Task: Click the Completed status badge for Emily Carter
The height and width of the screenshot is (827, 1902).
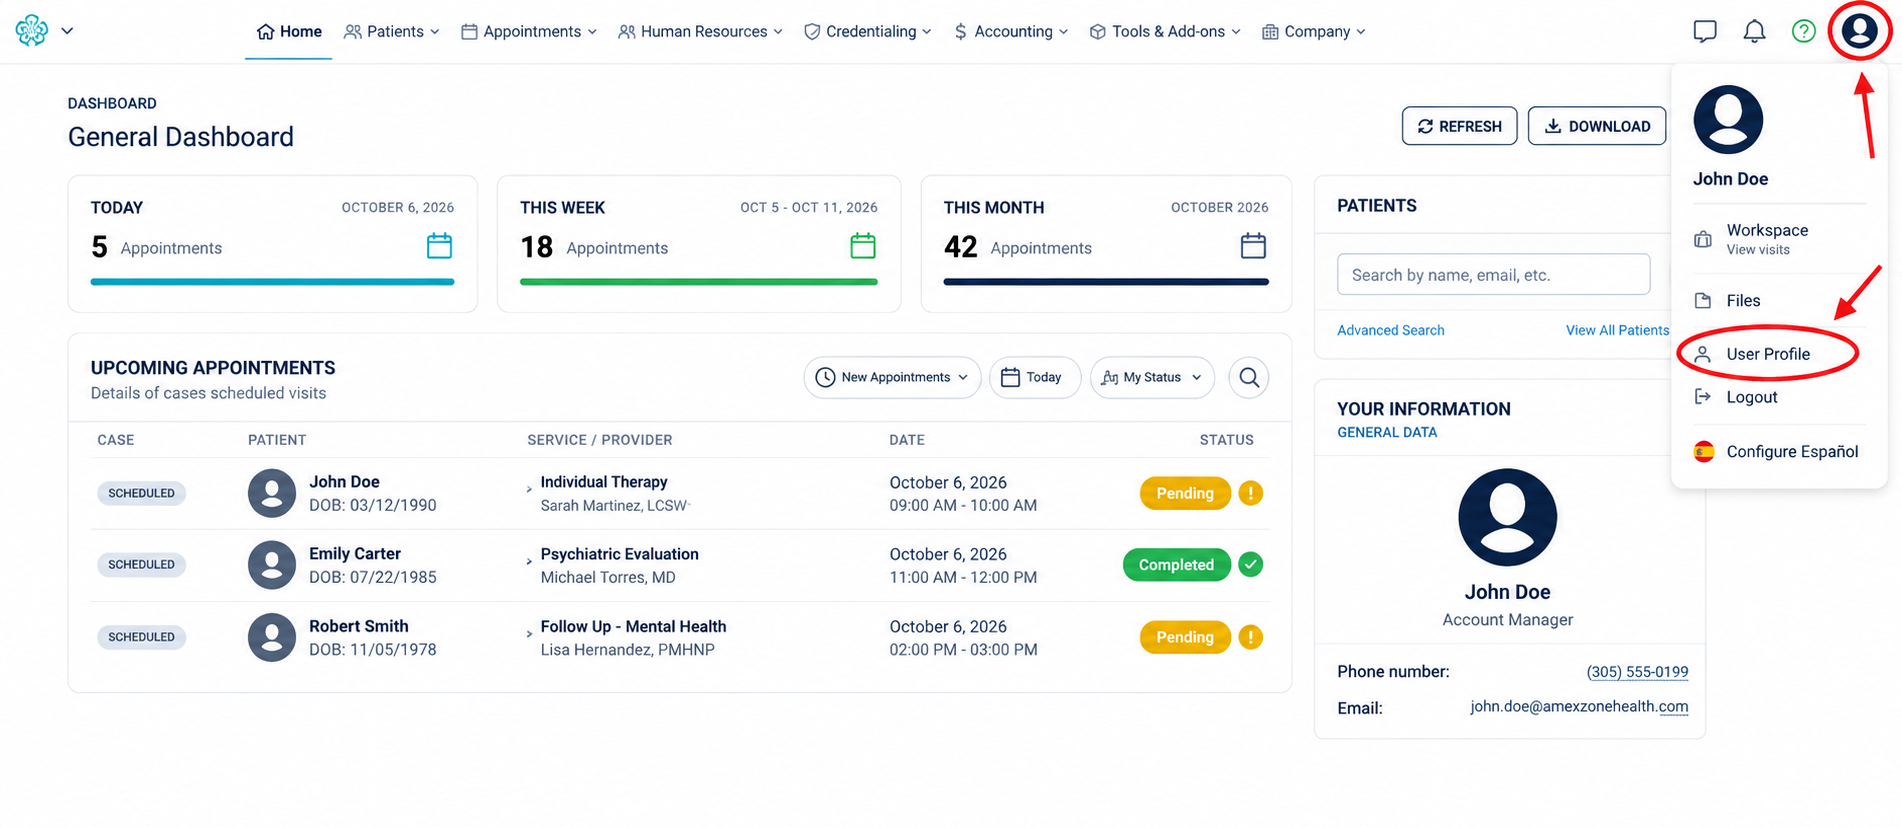Action: (1176, 564)
